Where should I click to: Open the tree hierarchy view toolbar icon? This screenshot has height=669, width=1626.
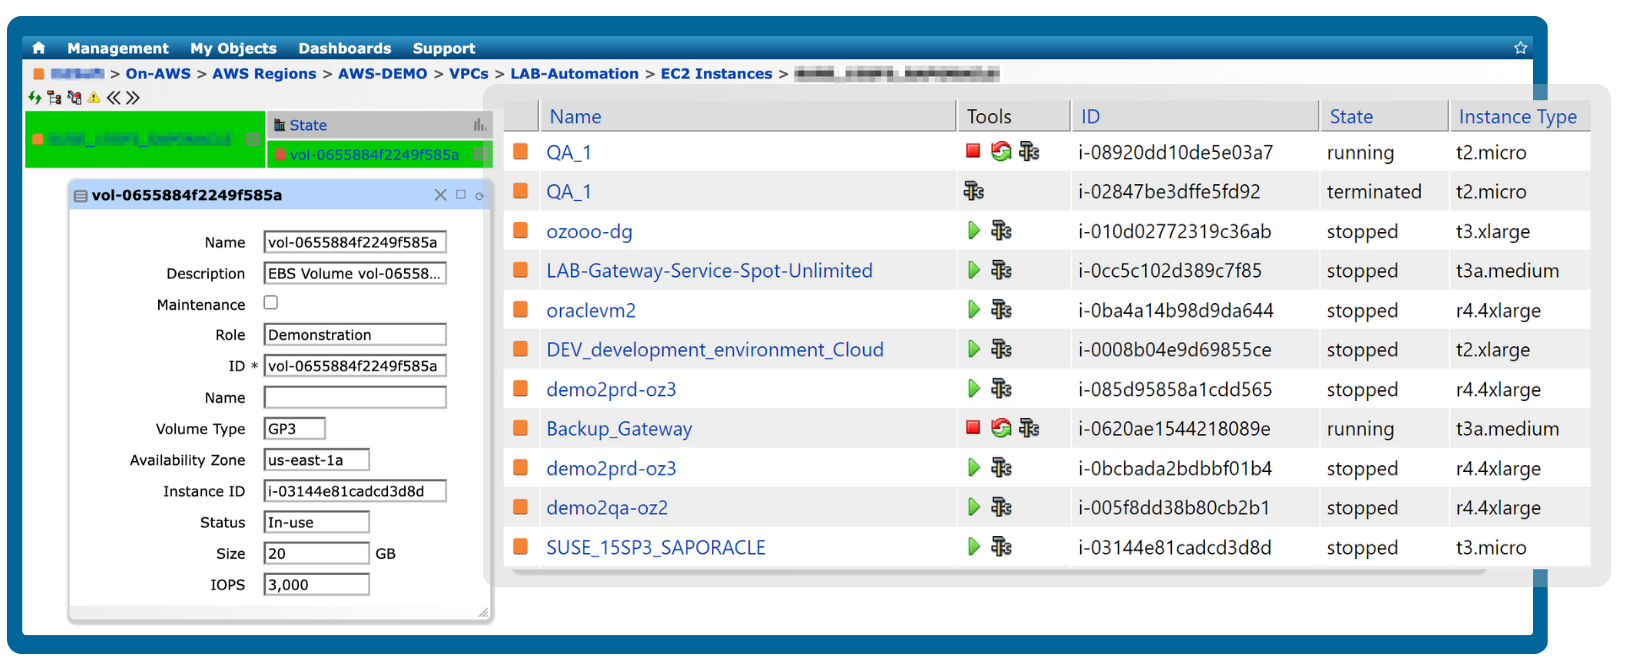[54, 98]
